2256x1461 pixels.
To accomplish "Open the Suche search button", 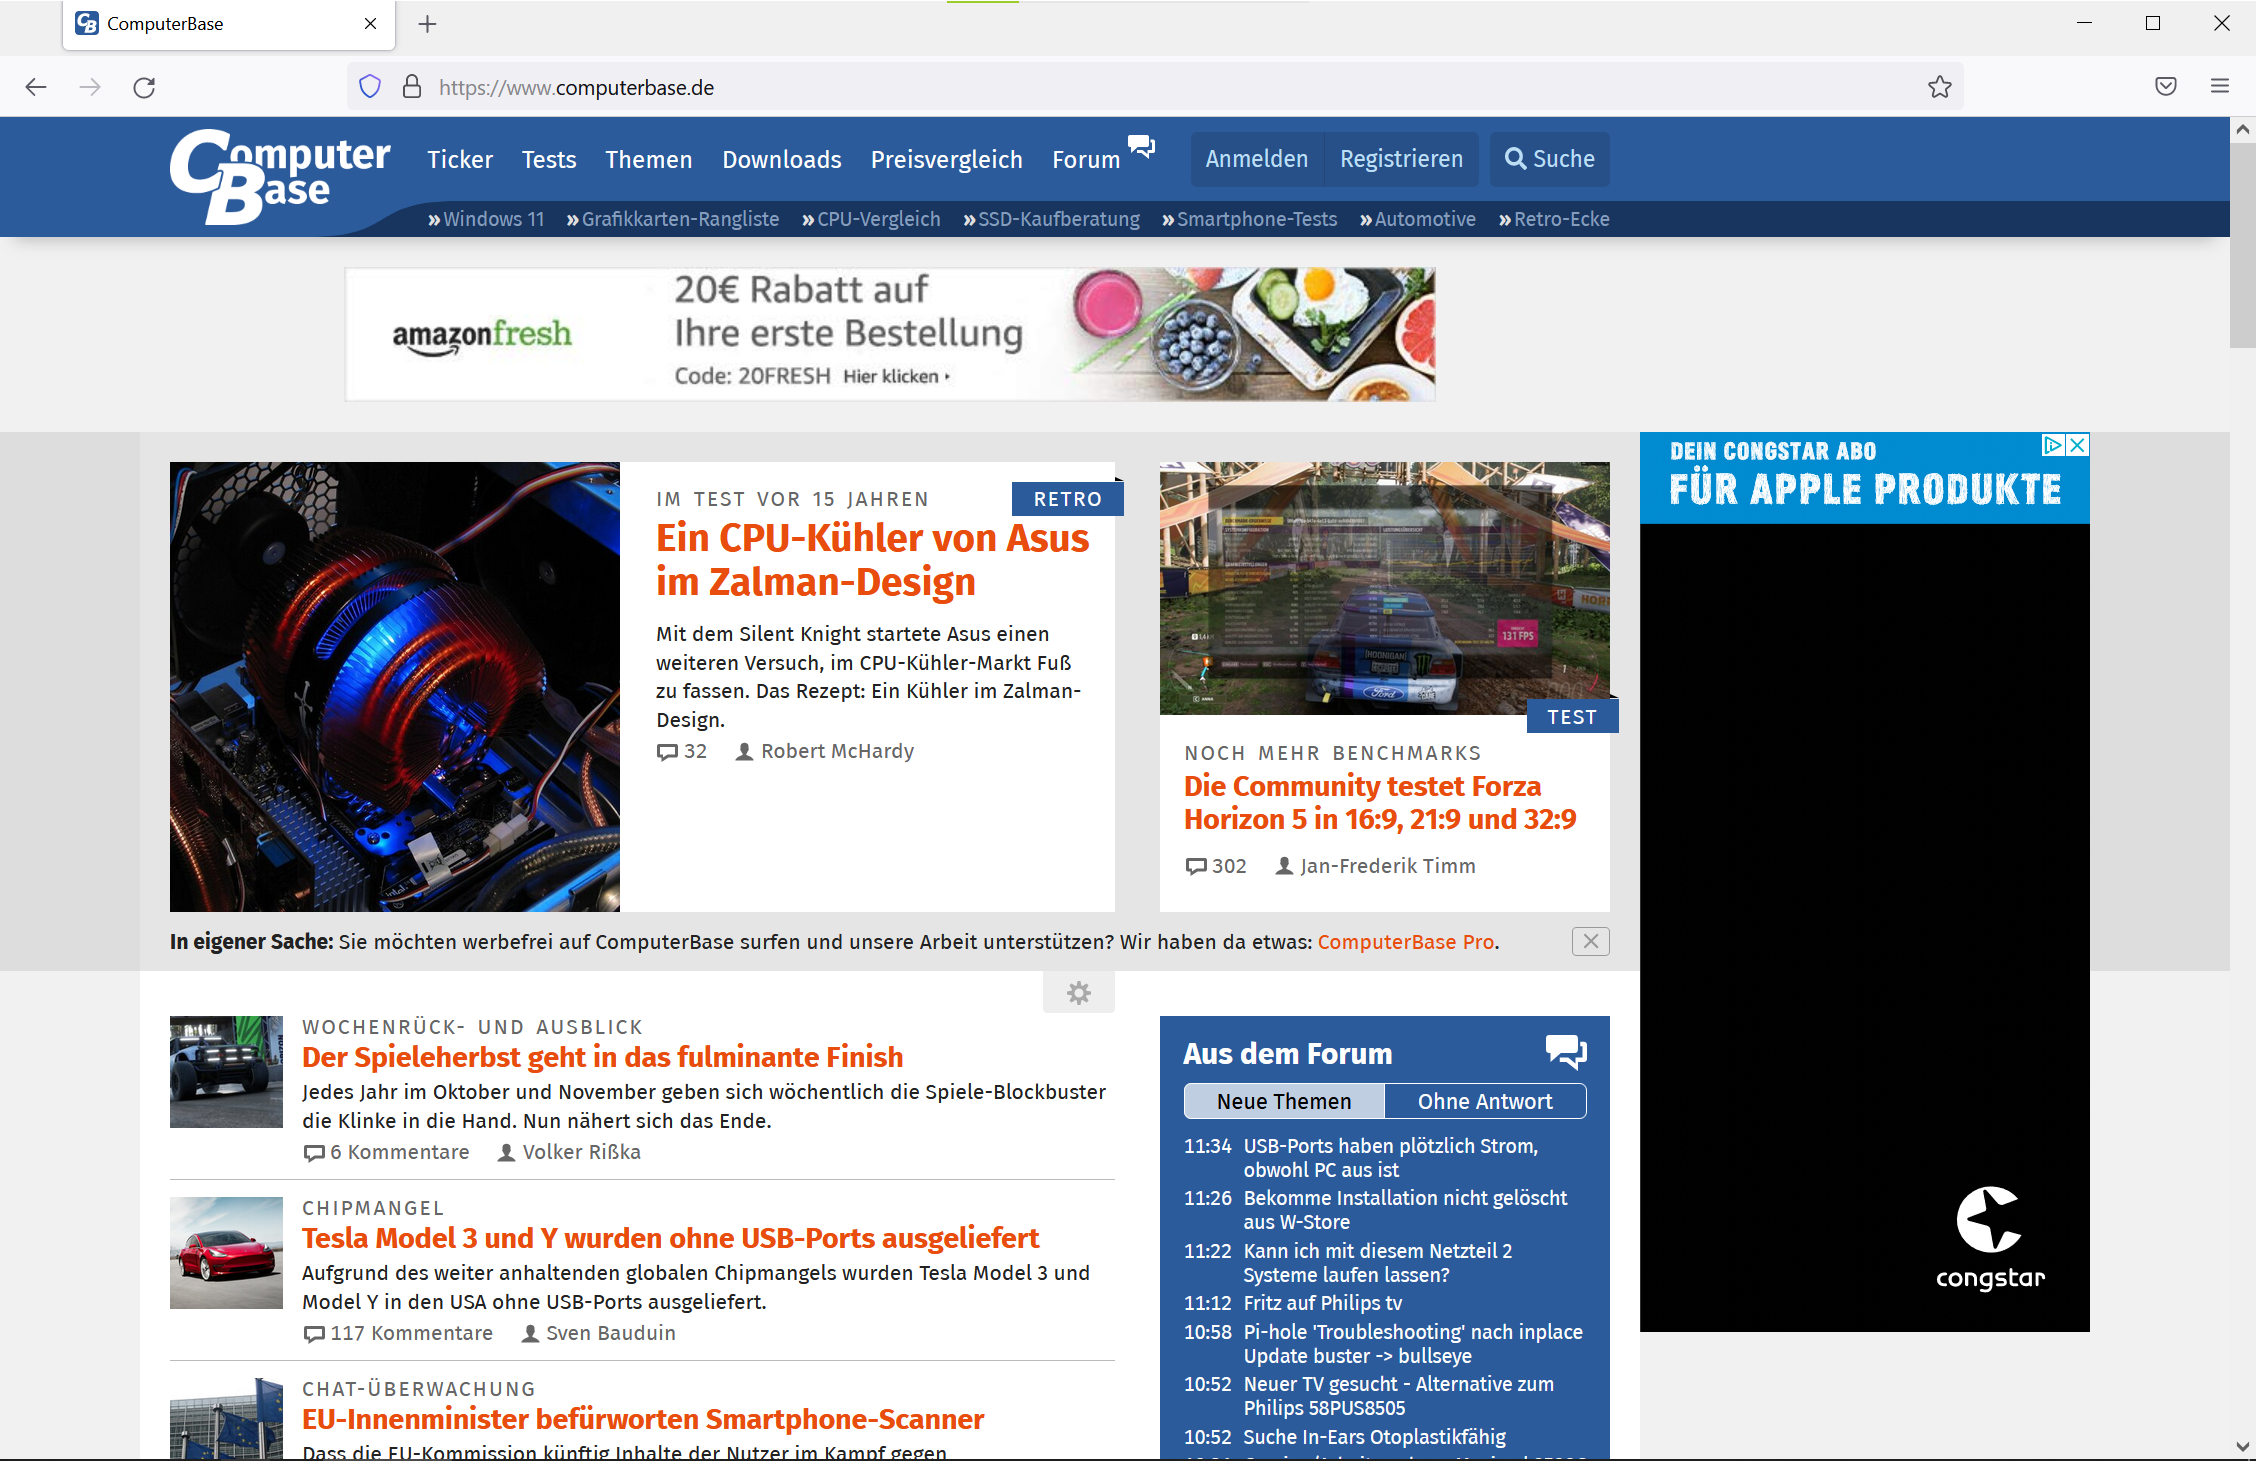I will tap(1549, 159).
